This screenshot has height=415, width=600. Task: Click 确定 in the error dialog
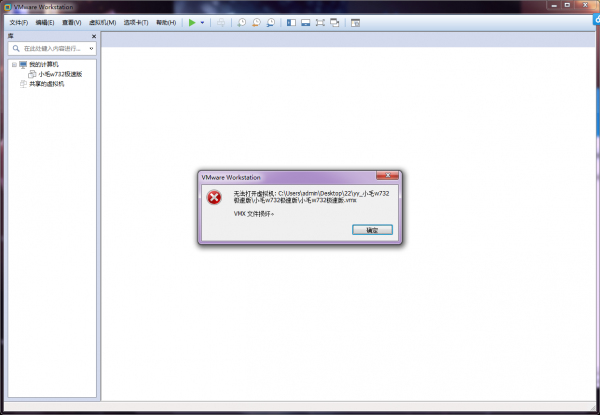pyautogui.click(x=372, y=229)
